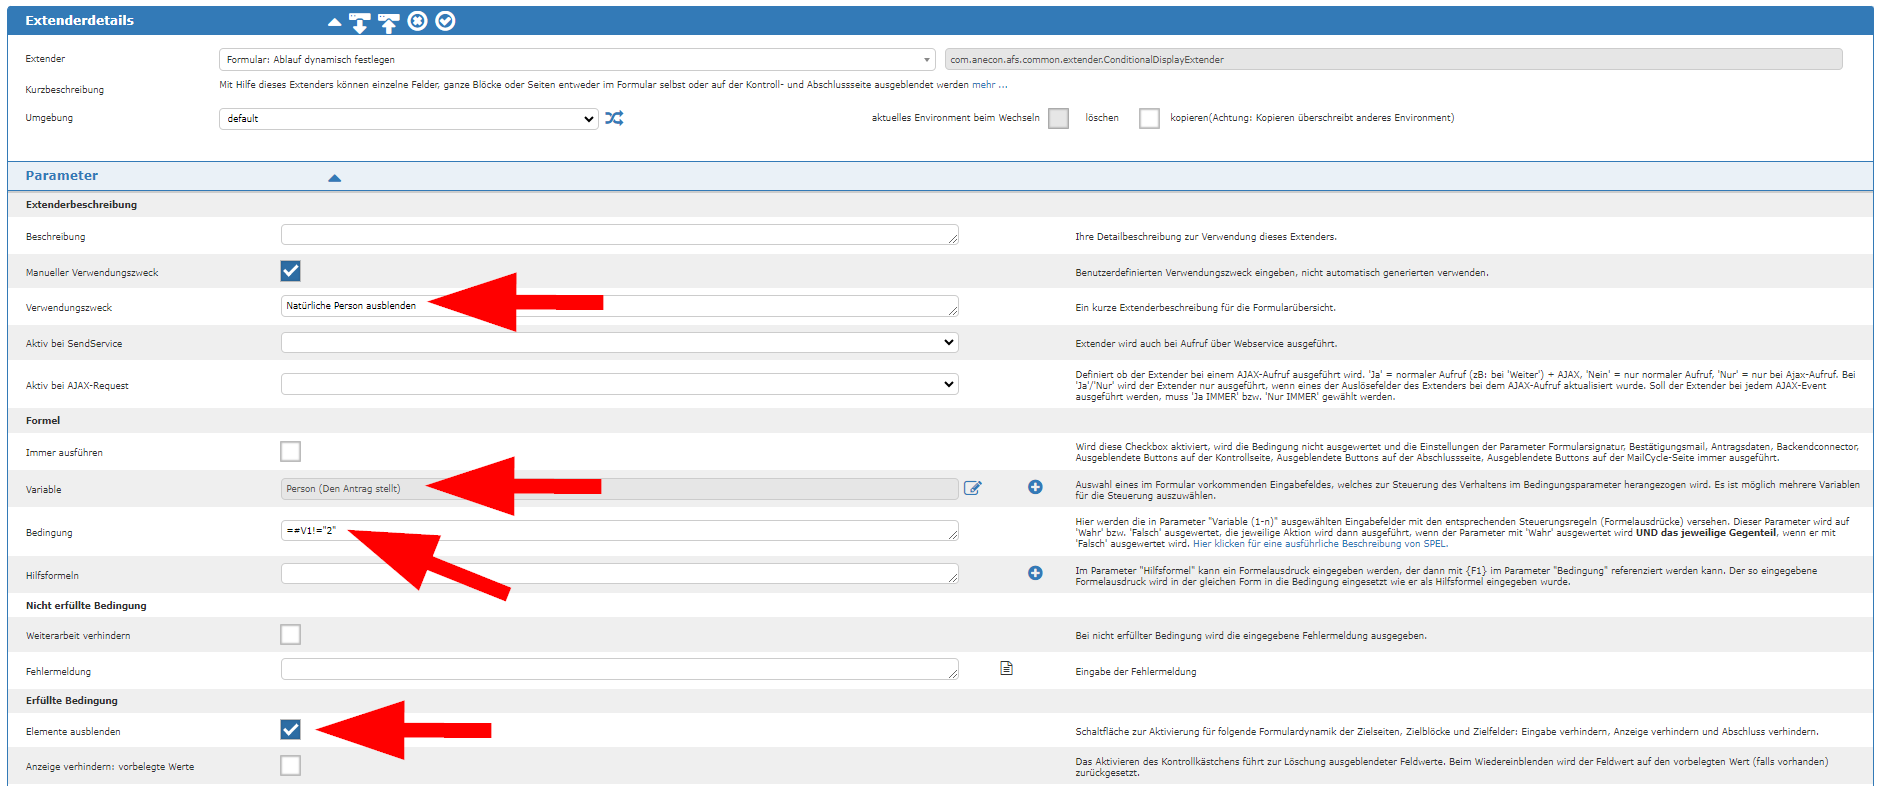Click the edit pencil icon for Variable
Screen dimensions: 1881x786
[x=972, y=488]
